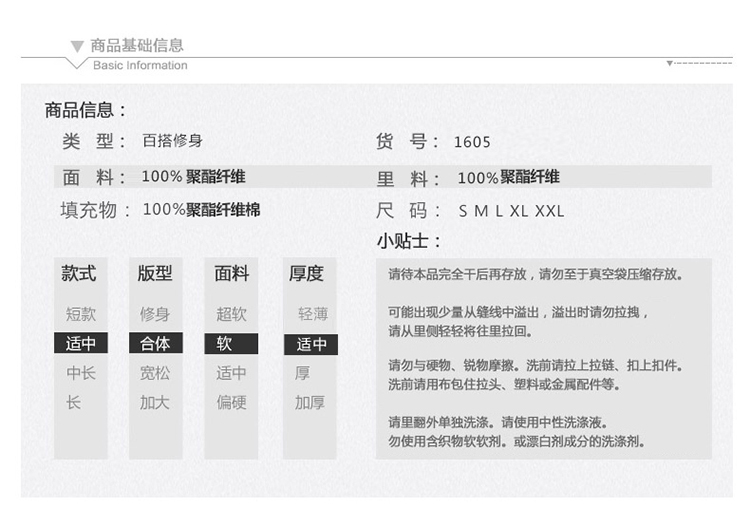Select 修身 in the 版型 column
This screenshot has width=750, height=526.
[x=155, y=314]
